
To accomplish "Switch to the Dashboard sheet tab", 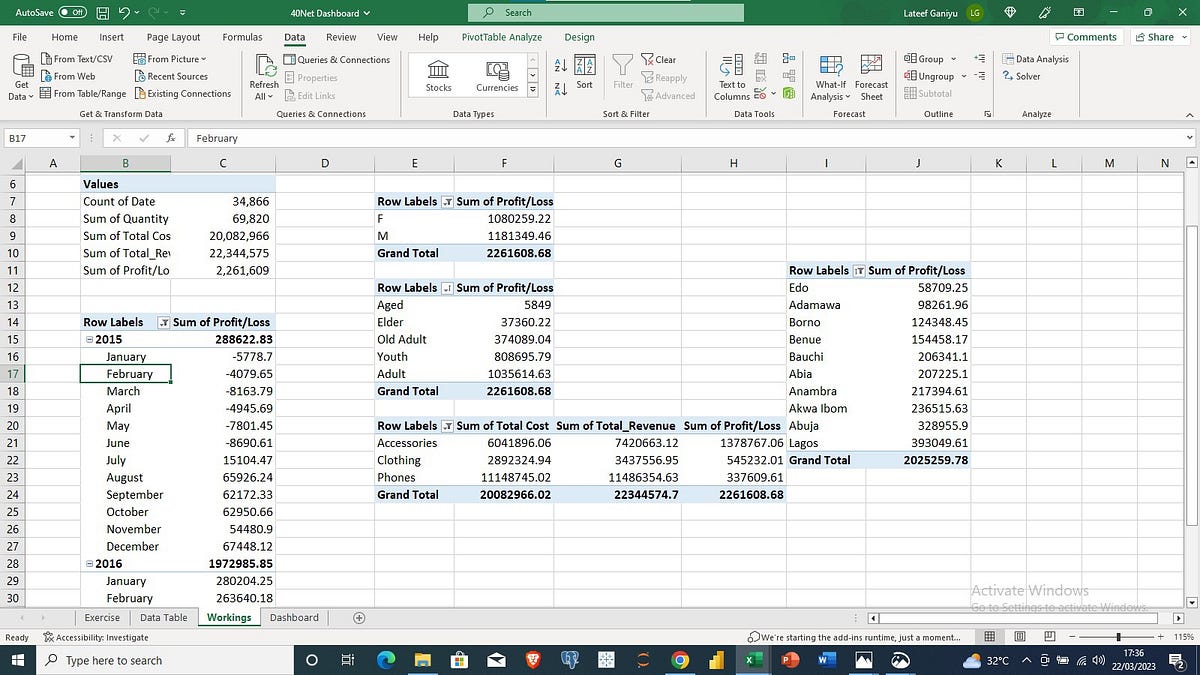I will pos(294,617).
